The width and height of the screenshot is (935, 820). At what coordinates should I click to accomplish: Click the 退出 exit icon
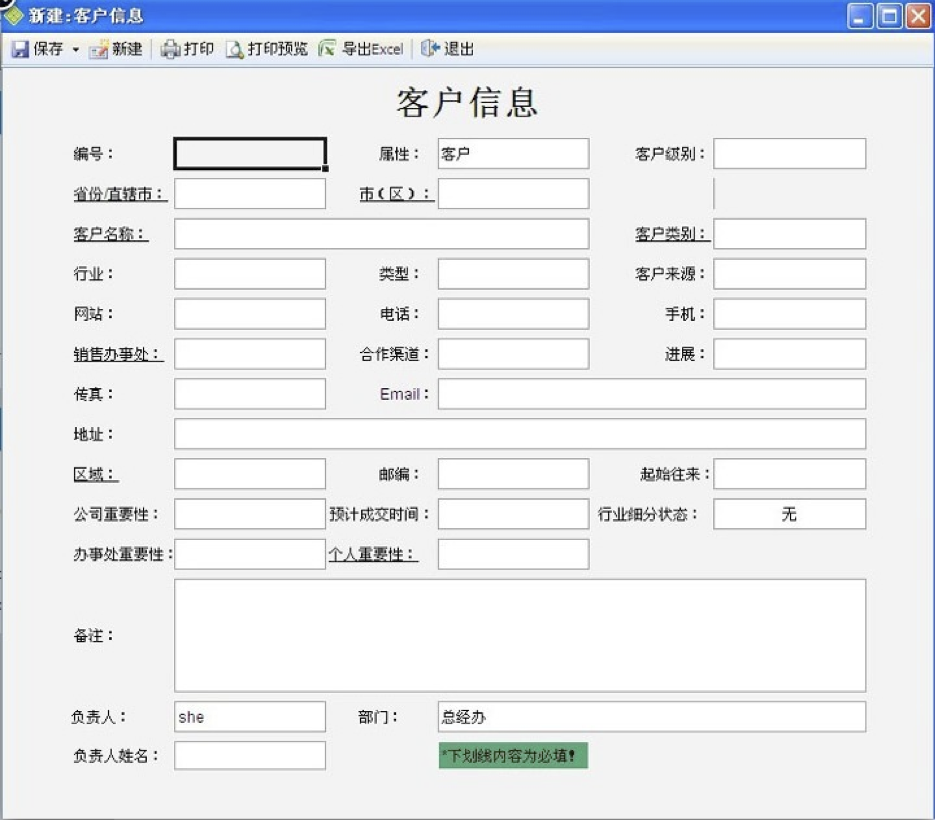click(x=430, y=49)
